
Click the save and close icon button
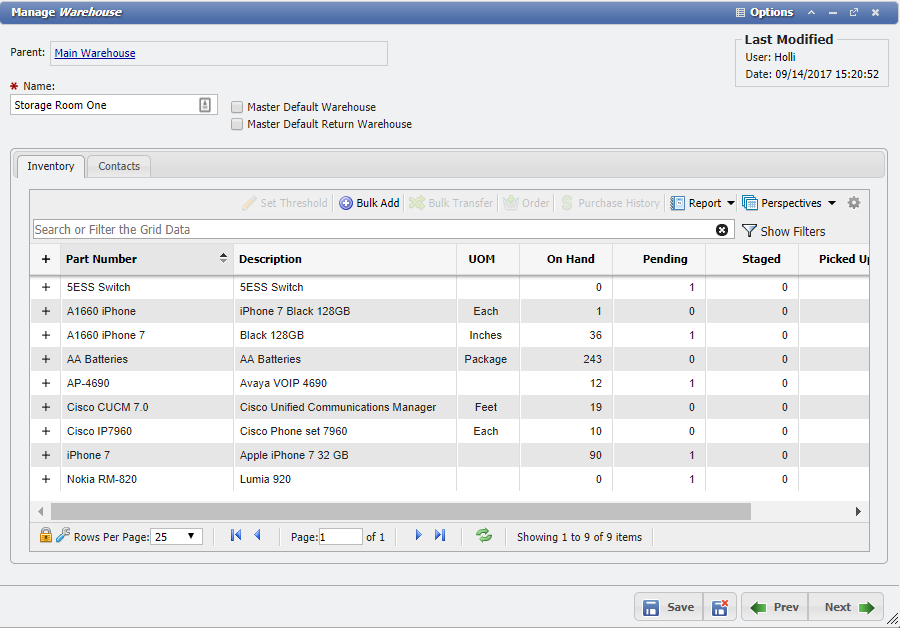click(719, 607)
